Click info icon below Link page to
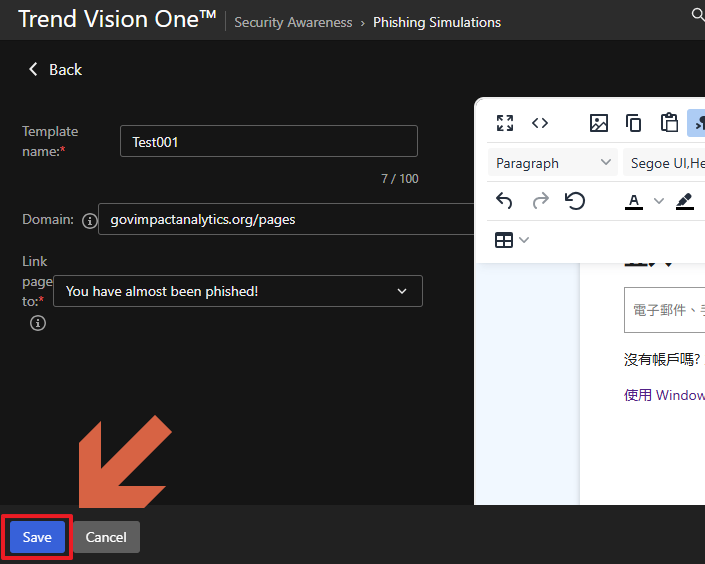Image resolution: width=705 pixels, height=564 pixels. click(x=38, y=323)
